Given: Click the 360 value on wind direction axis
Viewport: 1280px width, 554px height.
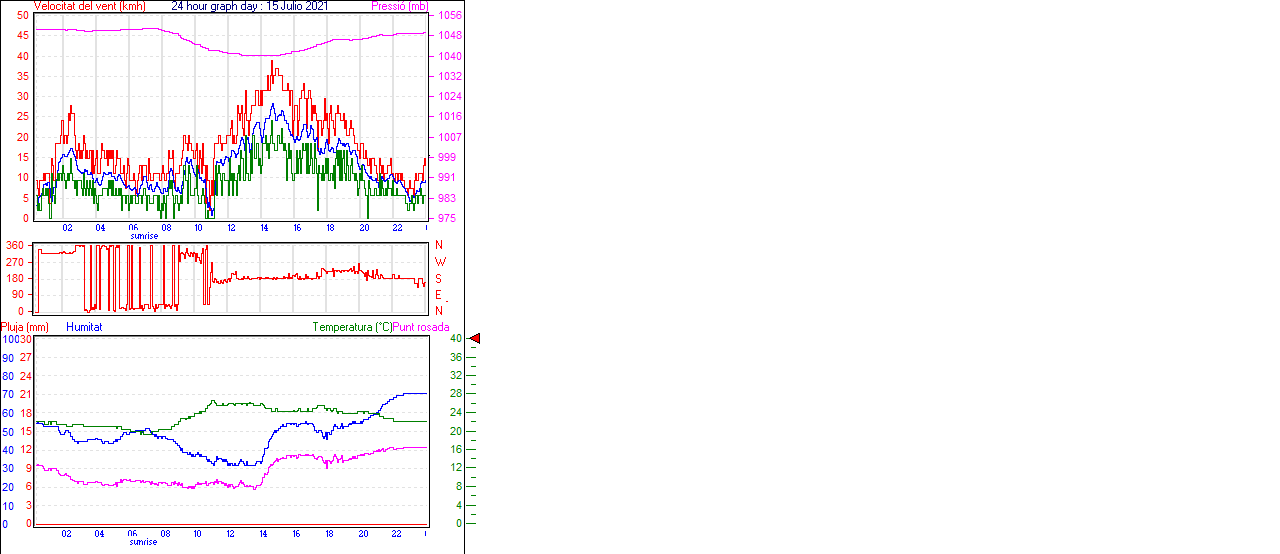Looking at the screenshot, I should coord(15,245).
